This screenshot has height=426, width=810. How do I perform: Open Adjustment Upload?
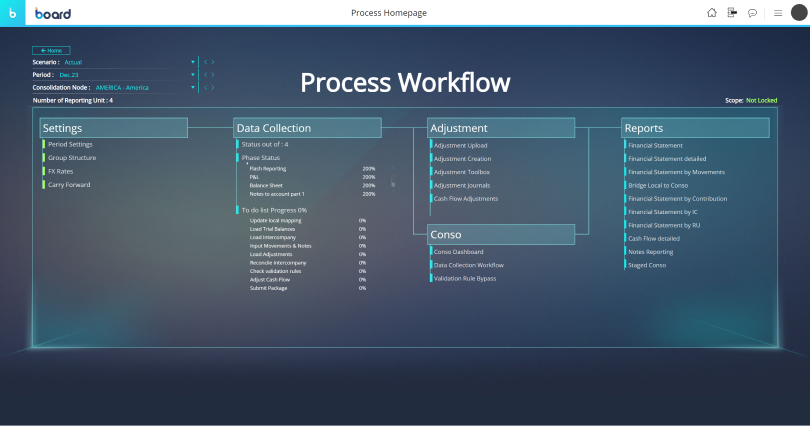(x=460, y=146)
